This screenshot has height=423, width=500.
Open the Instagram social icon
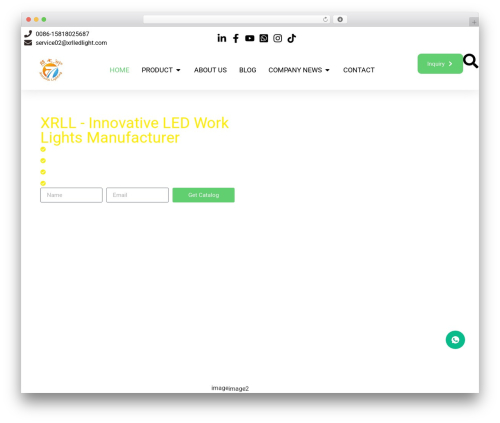click(x=277, y=38)
